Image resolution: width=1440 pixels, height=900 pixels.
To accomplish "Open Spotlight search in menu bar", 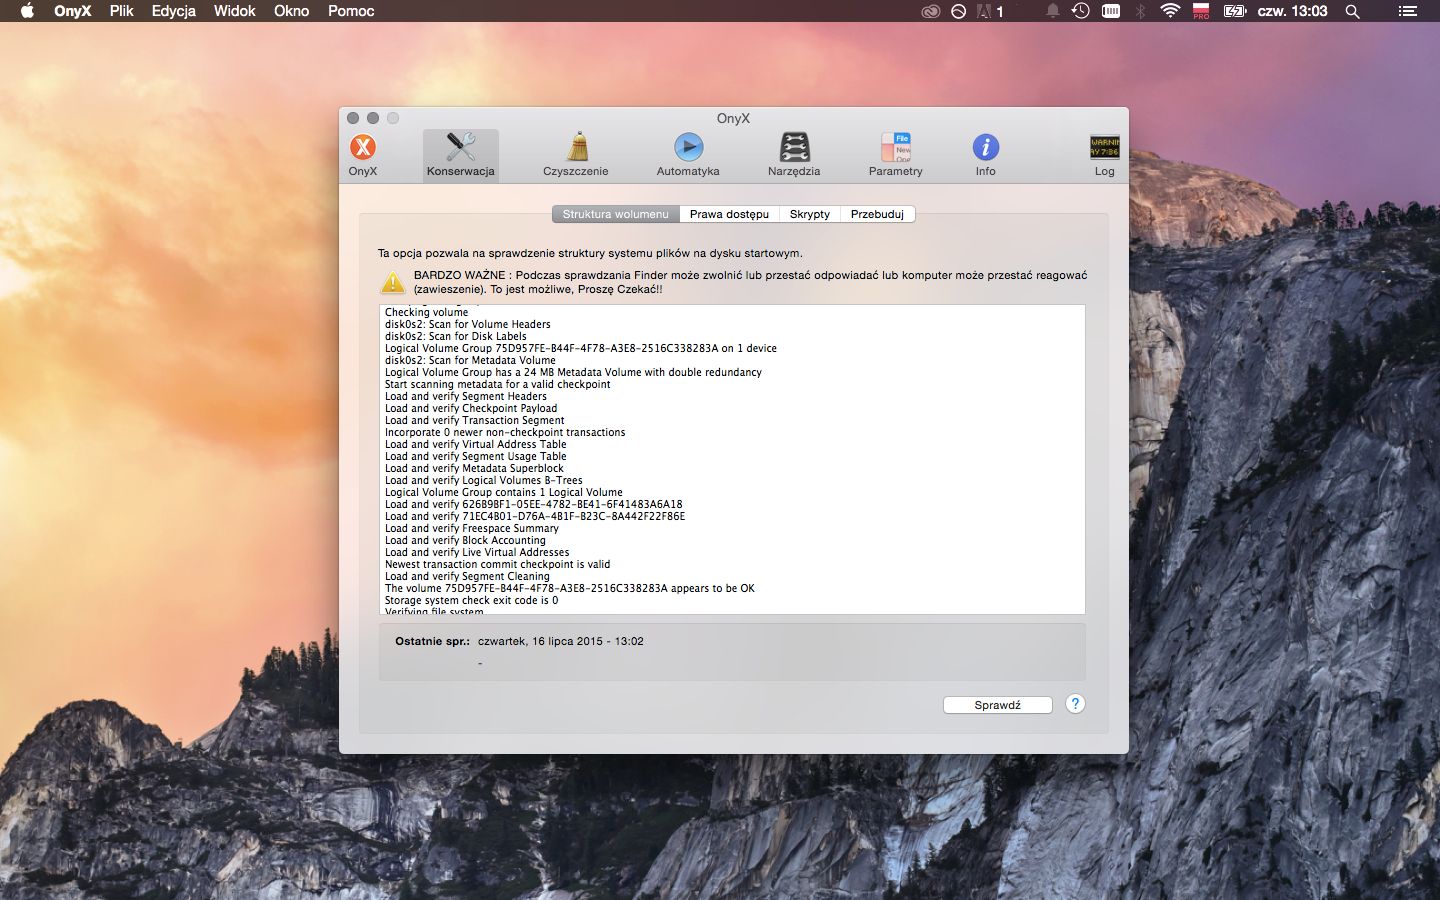I will [x=1352, y=11].
